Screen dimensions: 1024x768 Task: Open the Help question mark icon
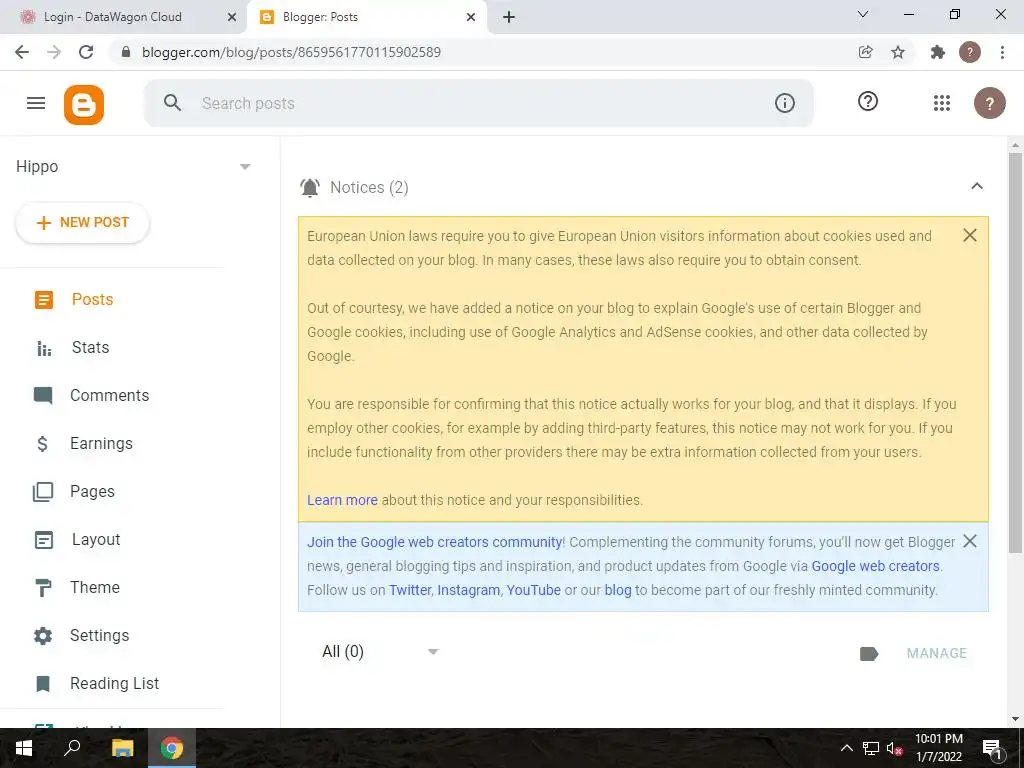pos(868,101)
